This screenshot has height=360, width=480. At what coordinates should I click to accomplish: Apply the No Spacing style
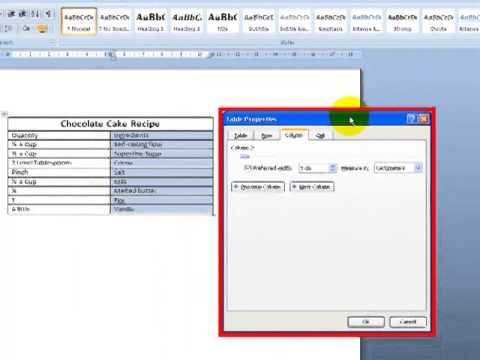point(115,21)
